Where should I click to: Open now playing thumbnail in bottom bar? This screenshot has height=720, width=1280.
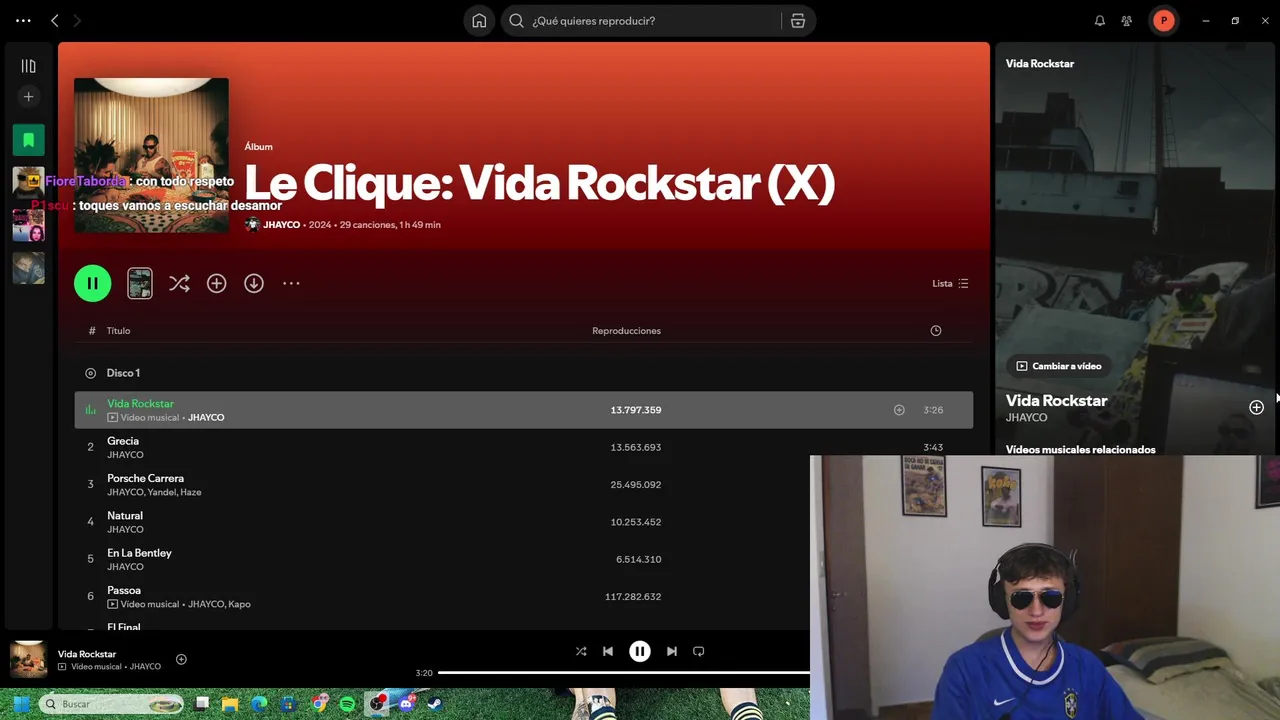[28, 660]
